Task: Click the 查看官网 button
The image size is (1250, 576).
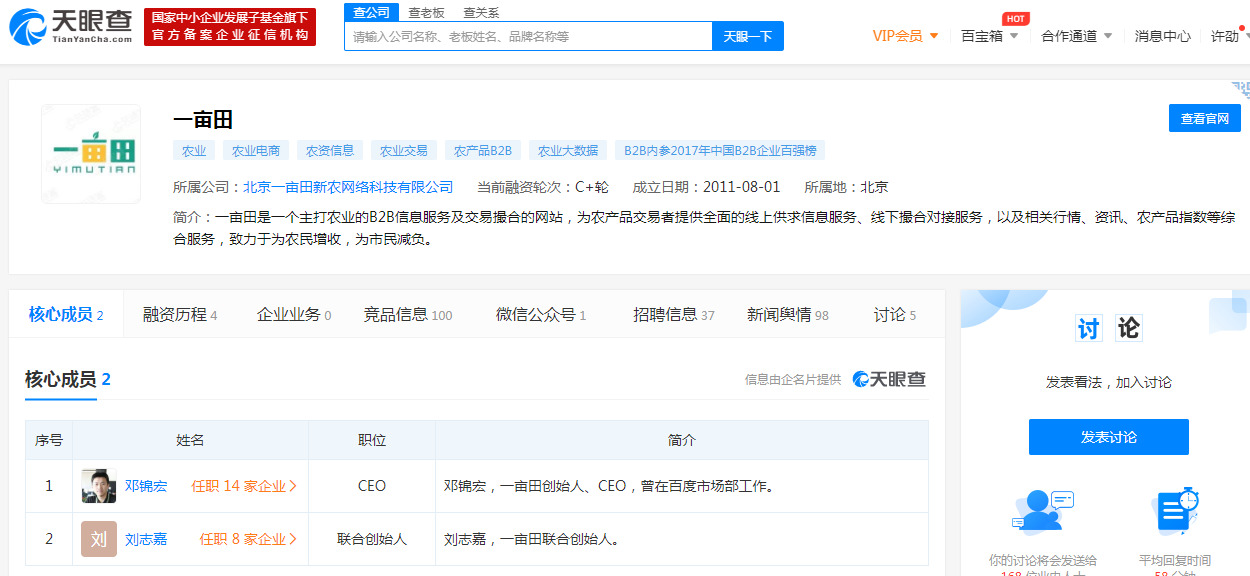Action: 1205,118
